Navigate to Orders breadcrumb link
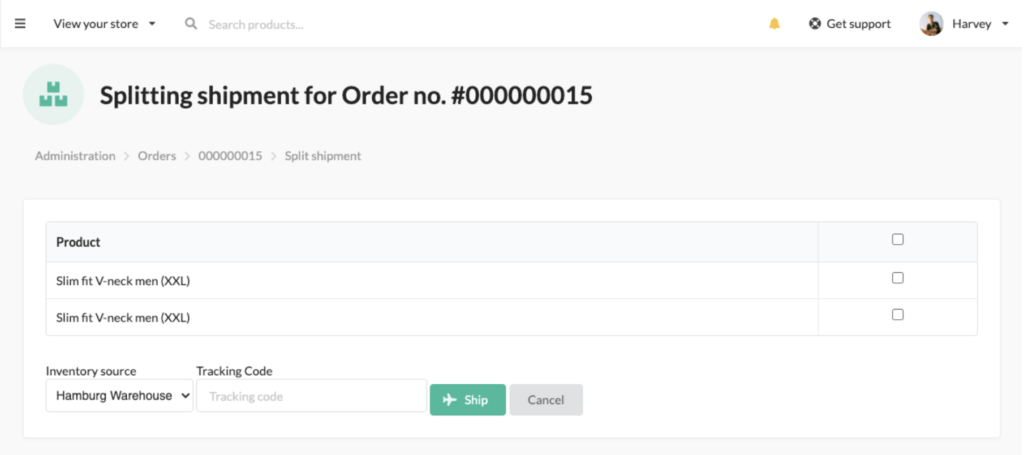This screenshot has width=1024, height=455. click(x=157, y=156)
